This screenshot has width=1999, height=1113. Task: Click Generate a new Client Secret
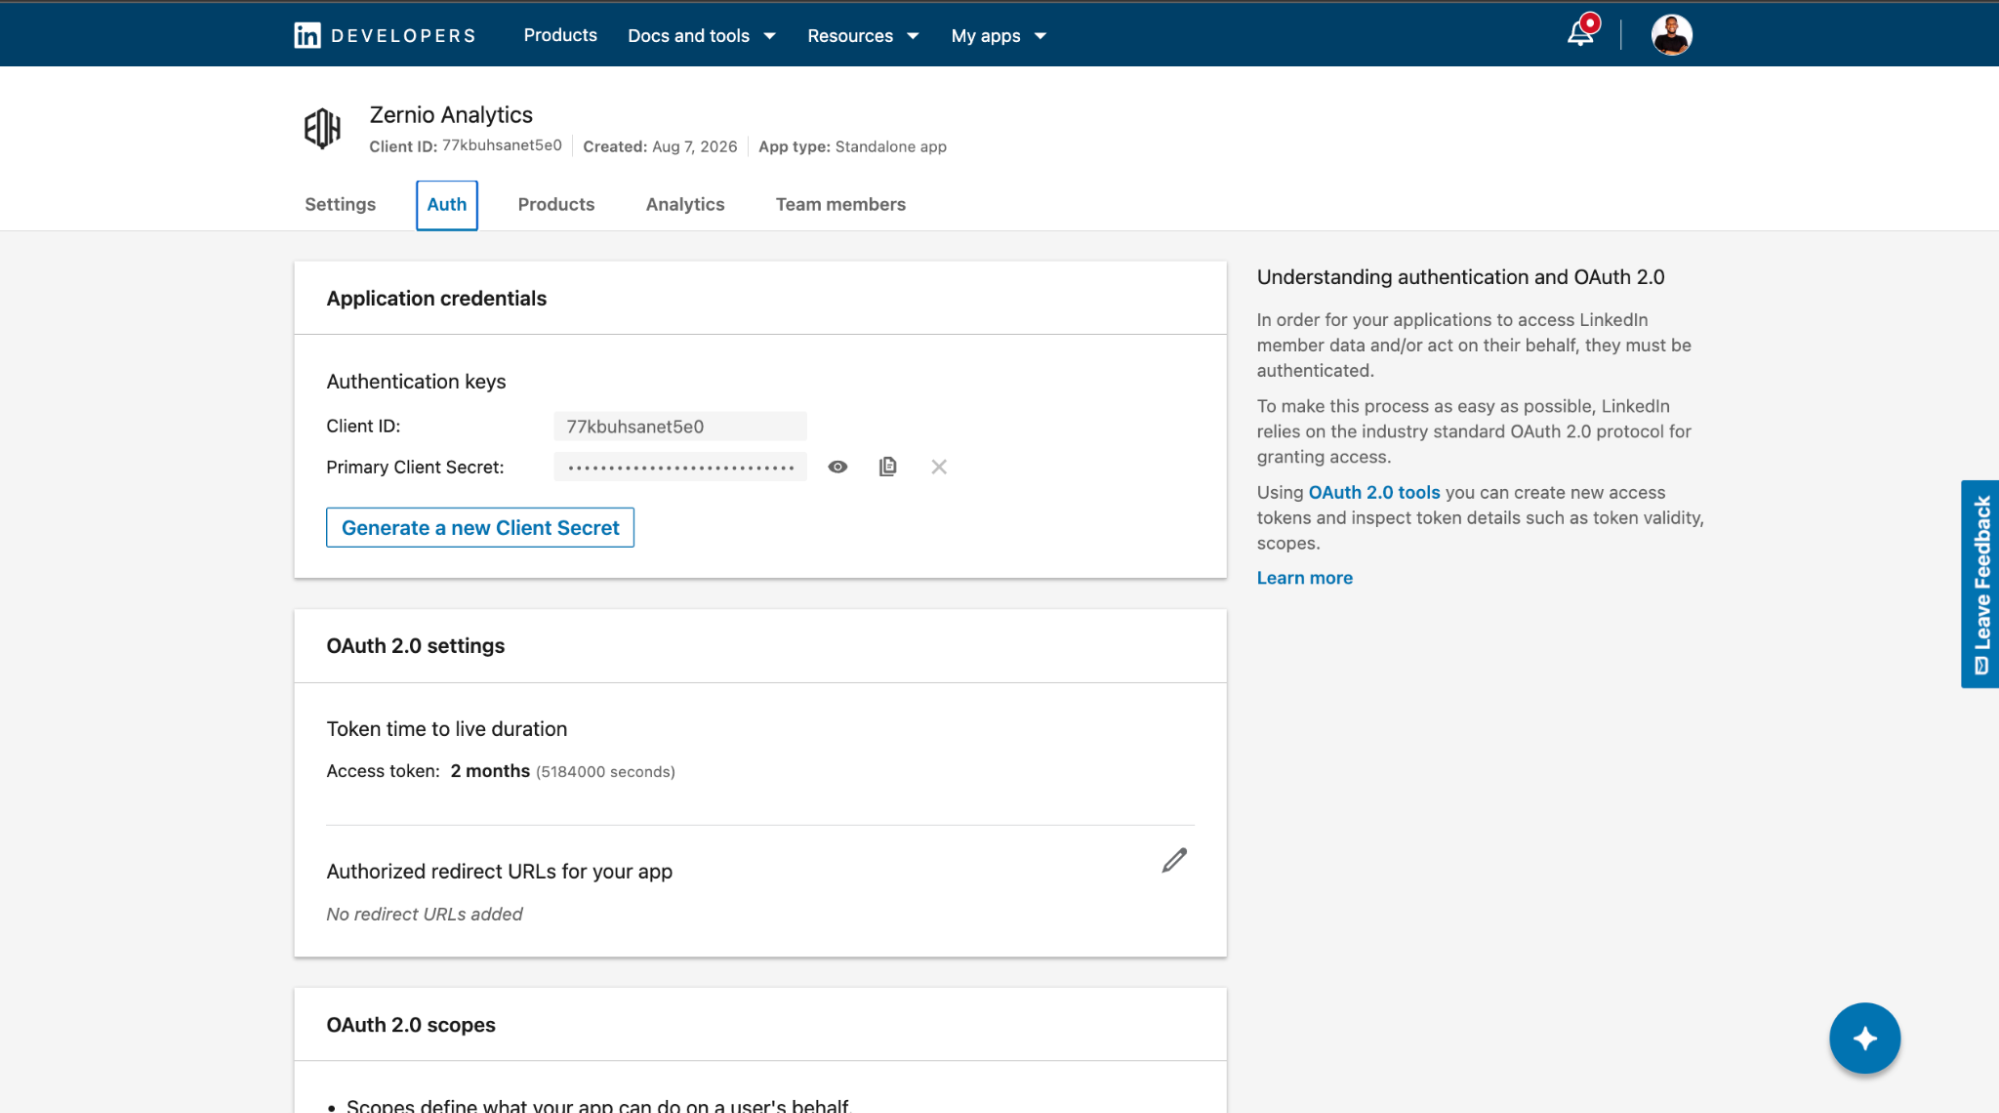coord(480,528)
